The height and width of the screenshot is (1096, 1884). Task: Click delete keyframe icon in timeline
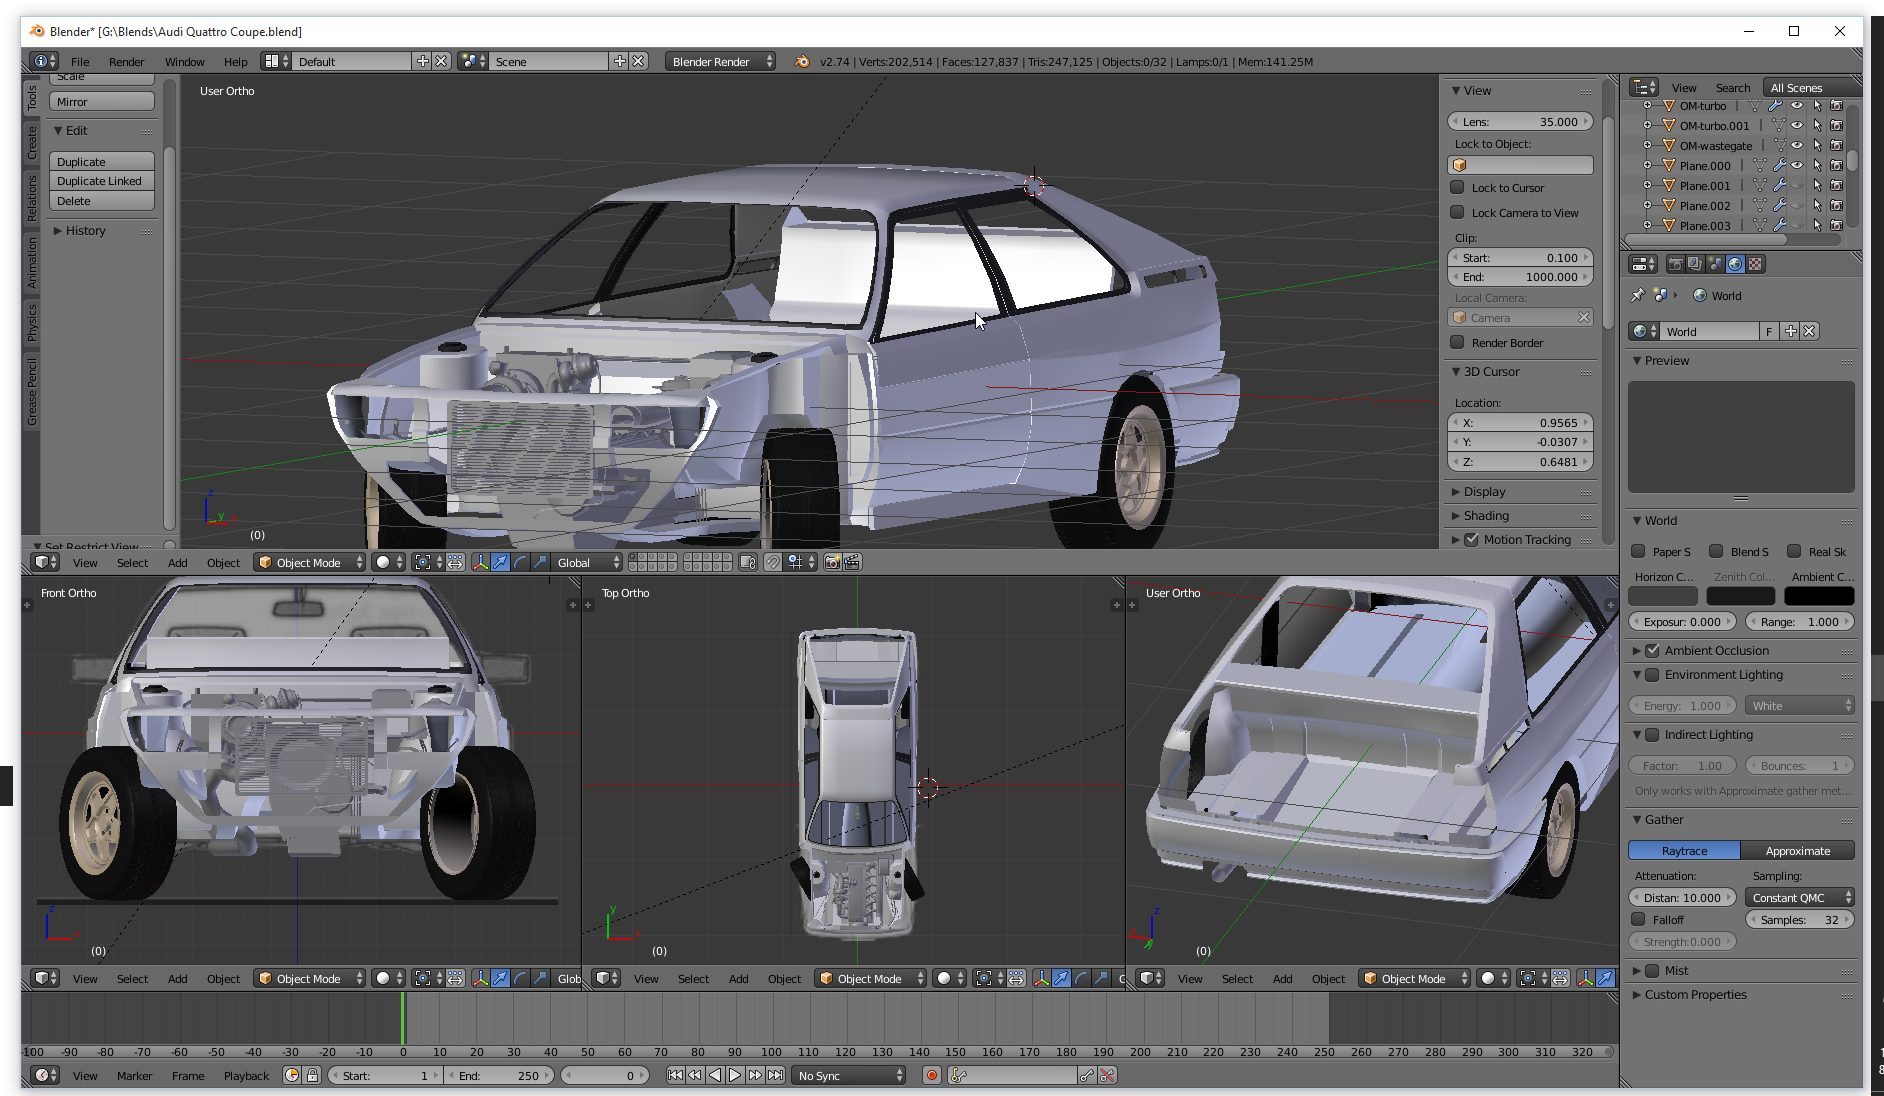click(1107, 1075)
